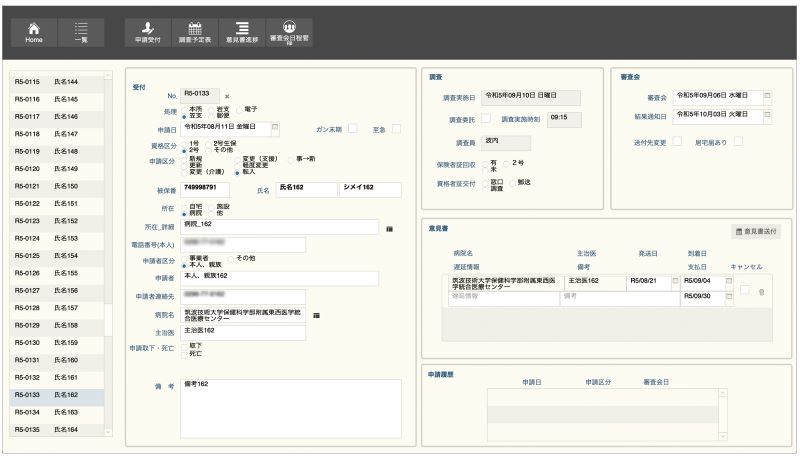Image resolution: width=800 pixels, height=458 pixels.
Task: Open the 一覧 list view
Action: point(82,33)
